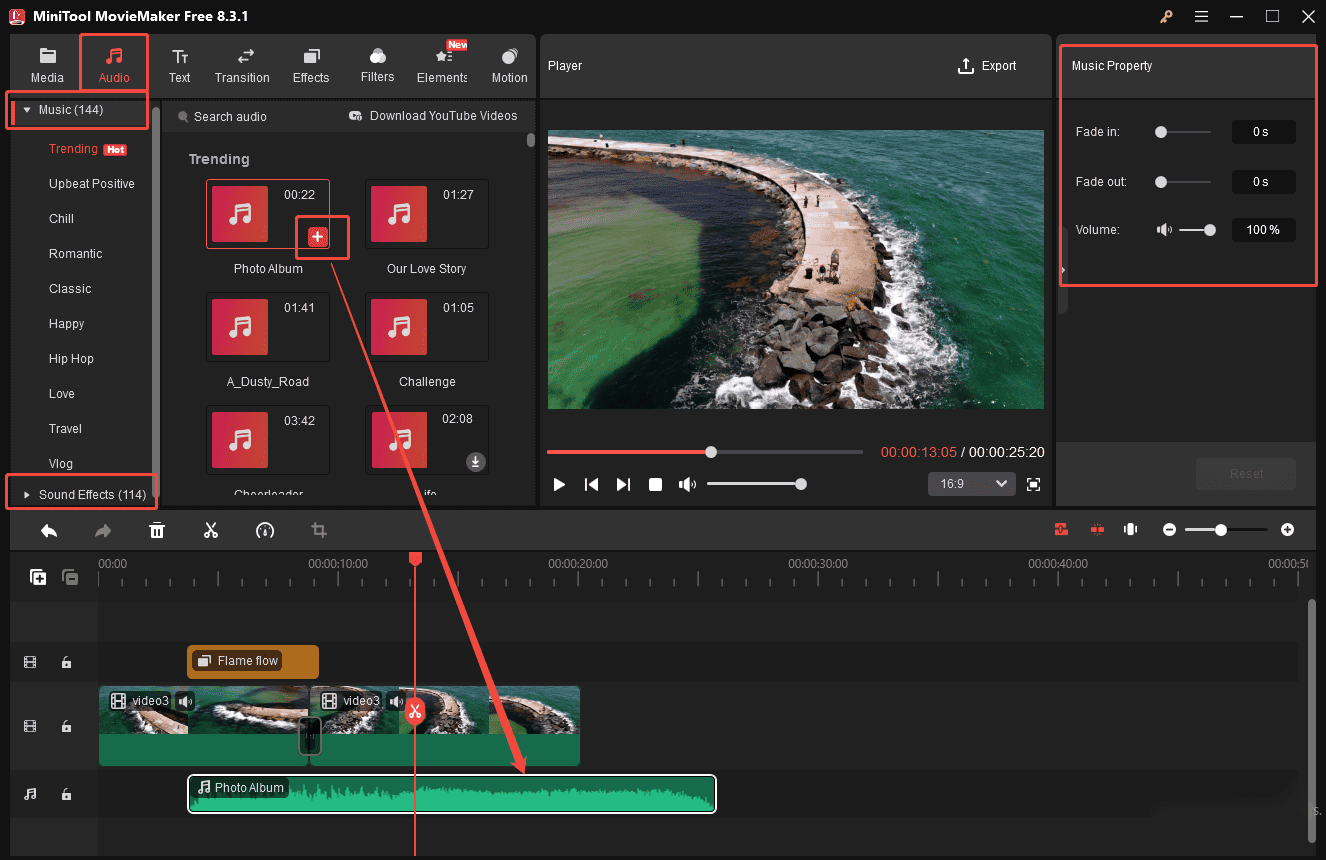Select the Photo Album clip in the audio track
This screenshot has height=860, width=1326.
(x=451, y=793)
